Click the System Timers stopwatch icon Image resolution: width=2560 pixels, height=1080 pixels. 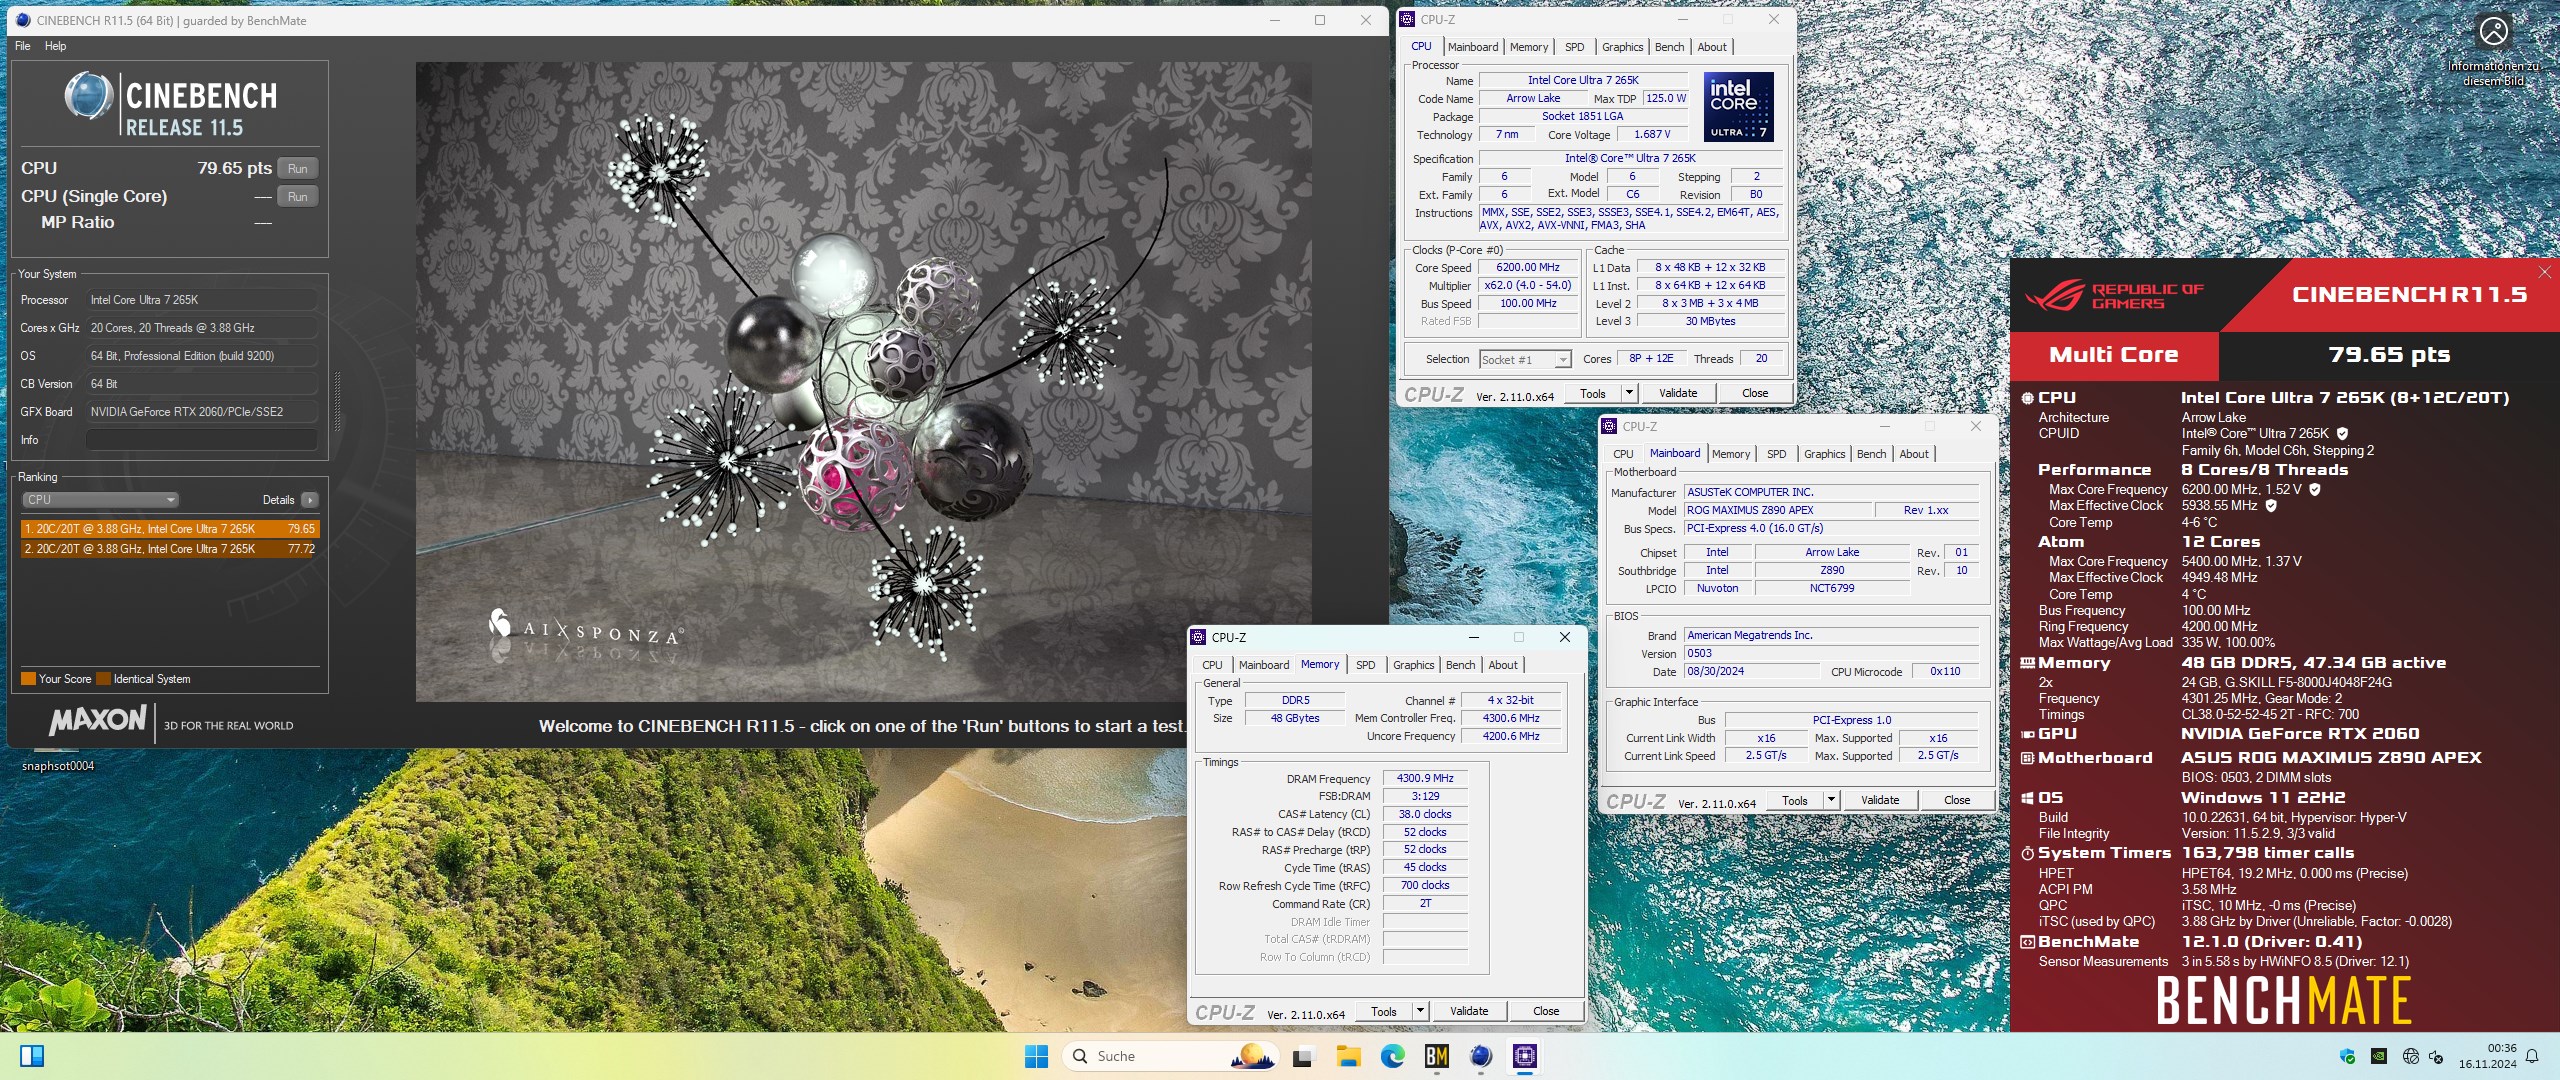2027,853
